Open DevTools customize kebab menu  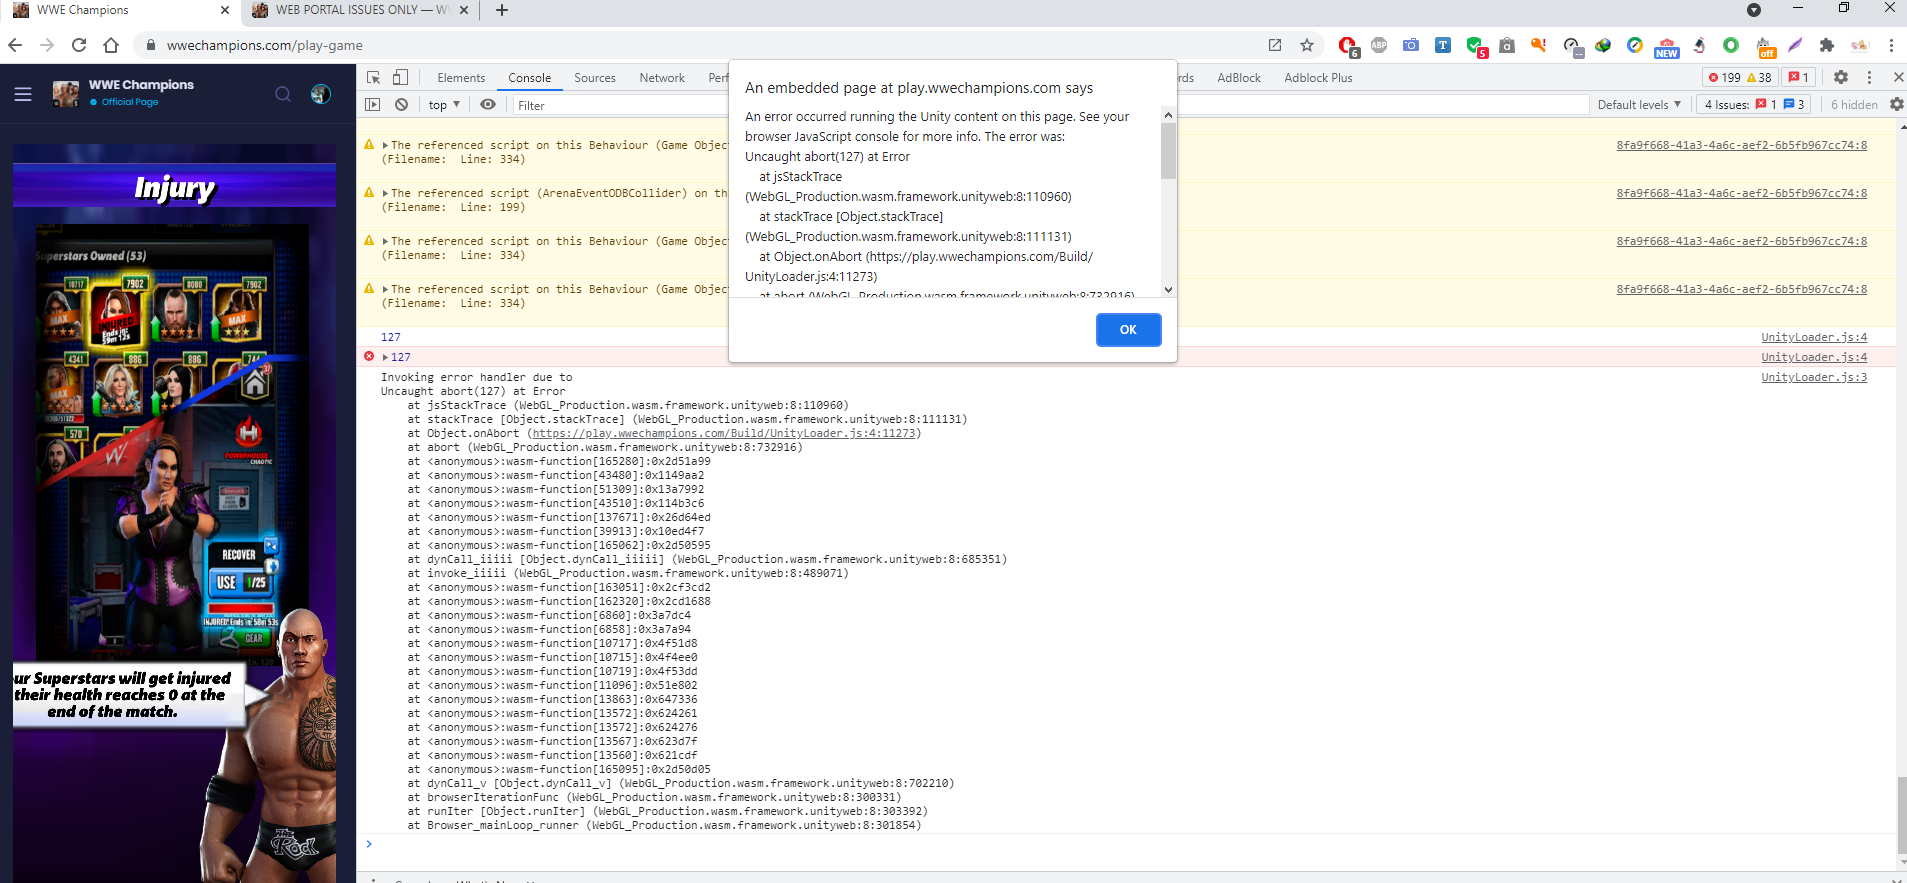coord(1869,77)
